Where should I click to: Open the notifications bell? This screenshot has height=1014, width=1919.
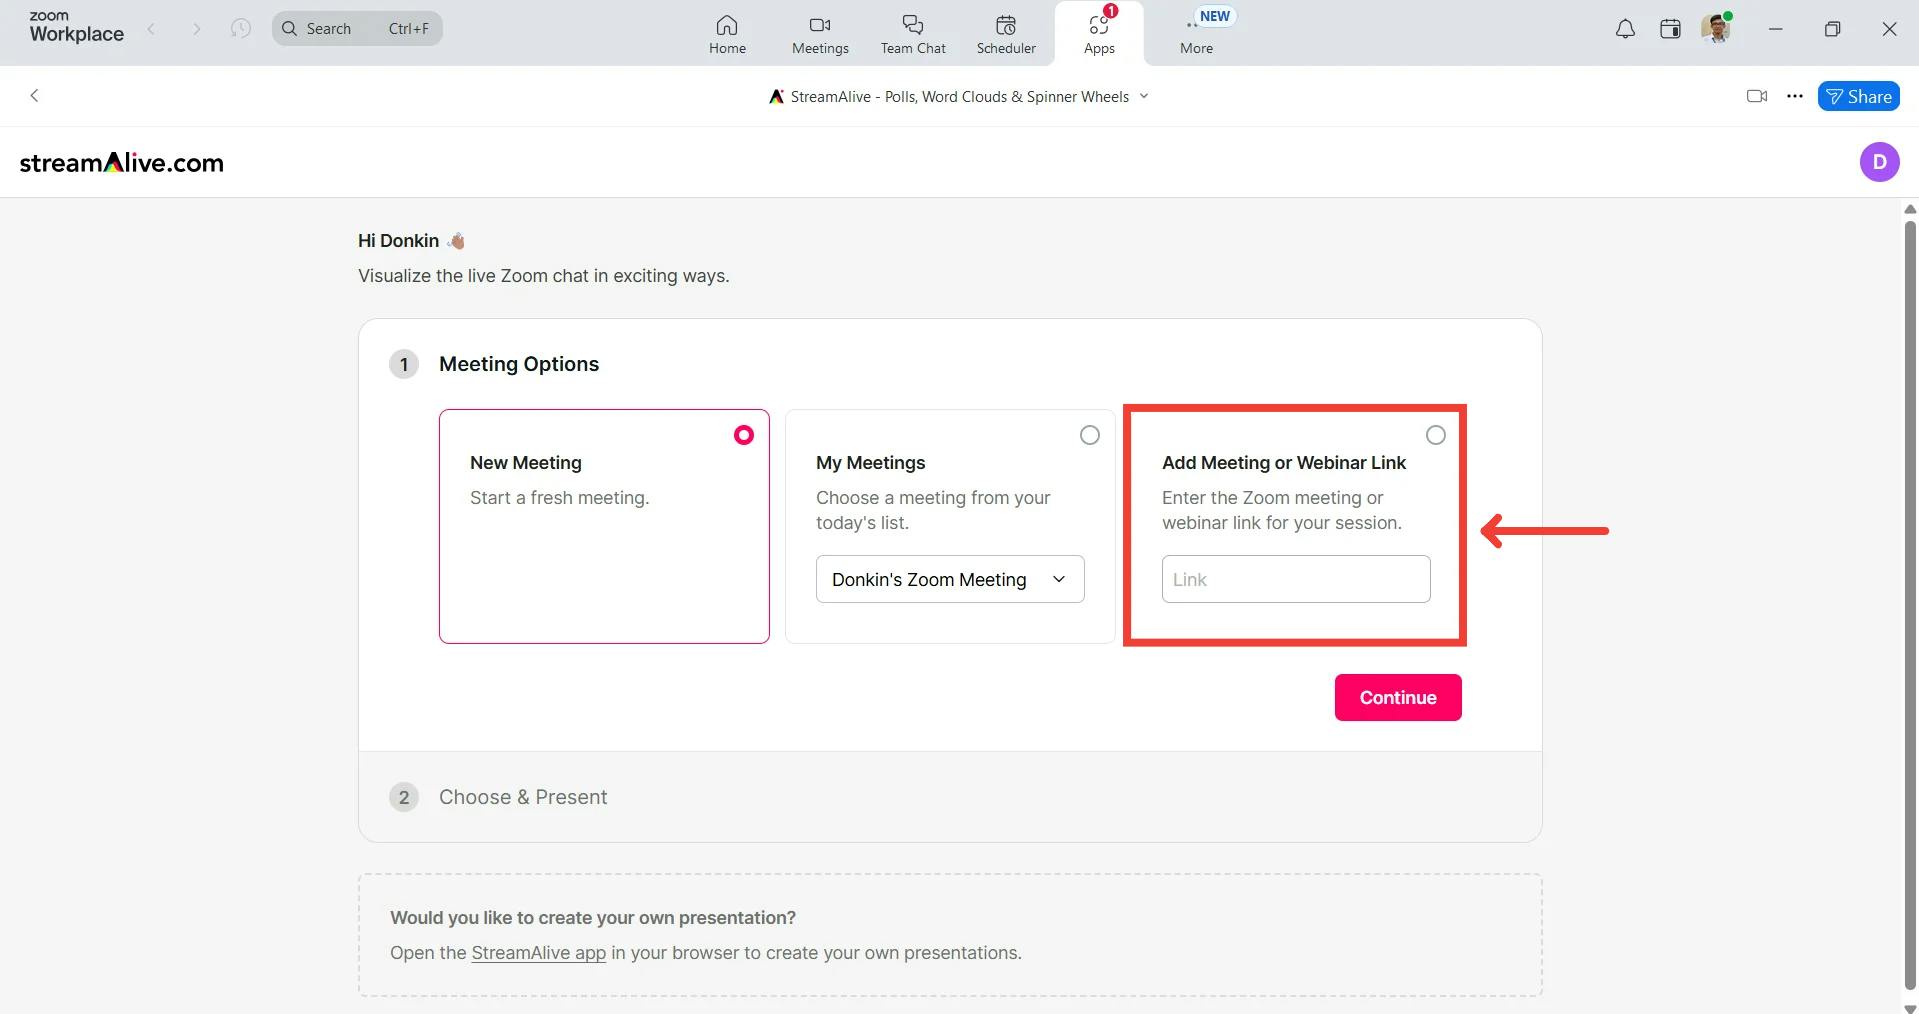tap(1625, 29)
